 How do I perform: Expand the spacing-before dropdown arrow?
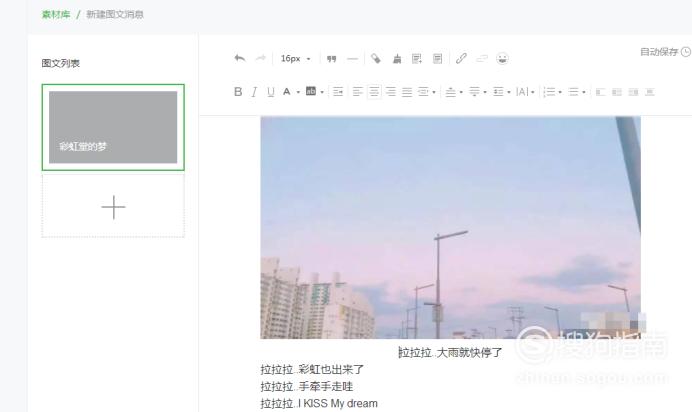click(x=461, y=92)
